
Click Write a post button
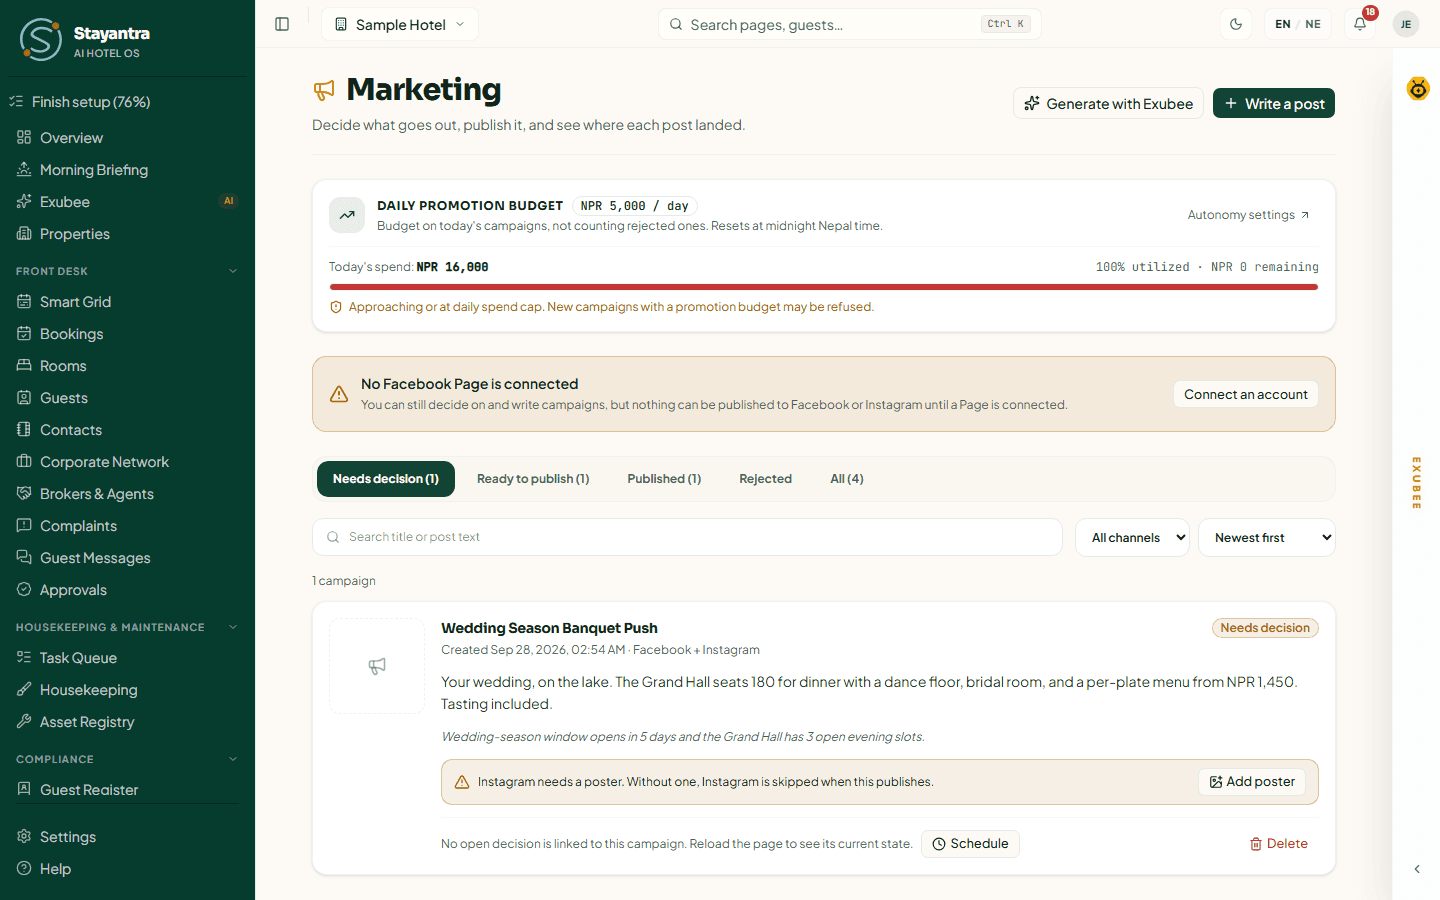pos(1274,103)
